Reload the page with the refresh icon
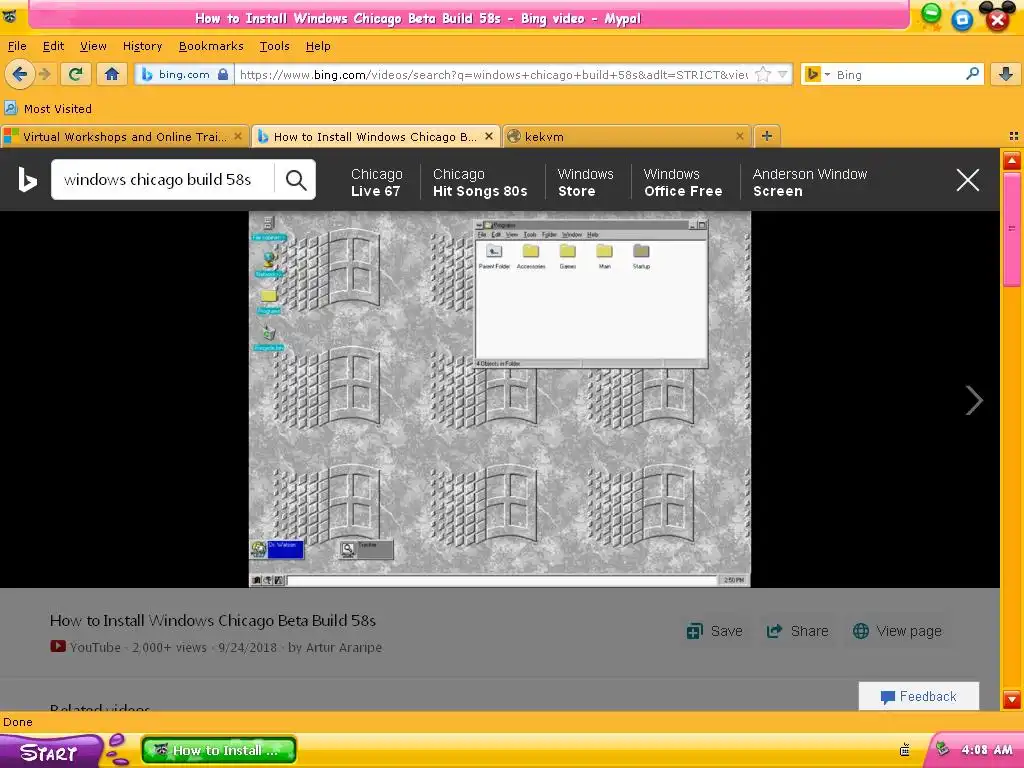The width and height of the screenshot is (1024, 768). pos(76,74)
